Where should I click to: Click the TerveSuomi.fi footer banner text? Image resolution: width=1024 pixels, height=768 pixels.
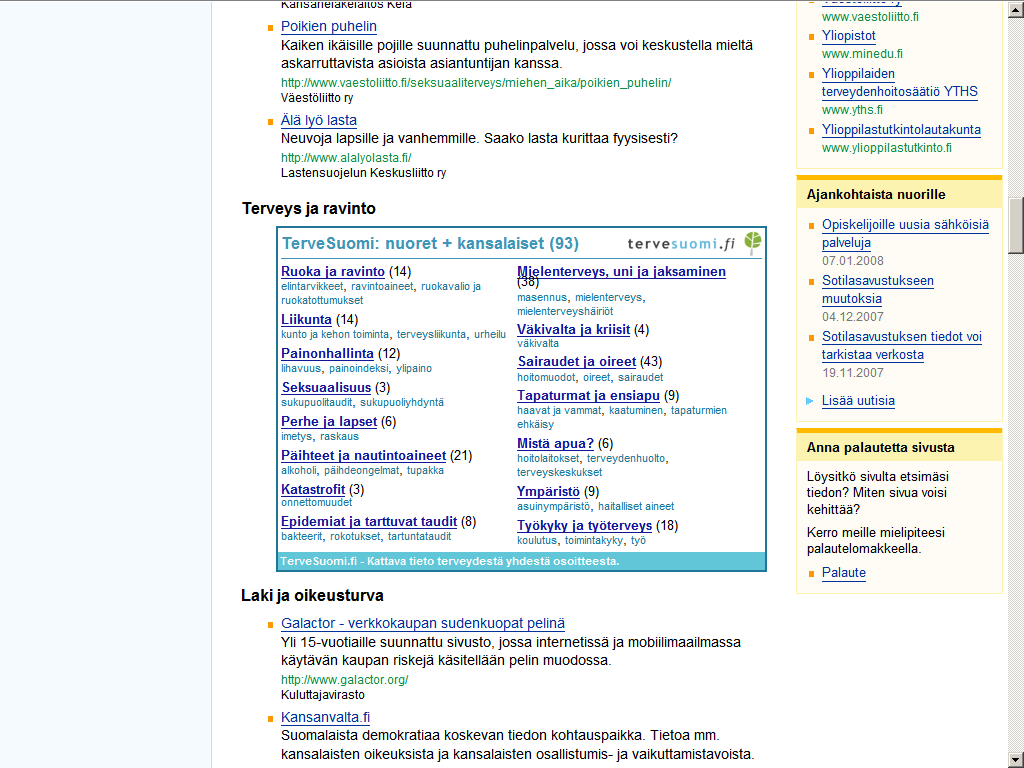tap(449, 562)
